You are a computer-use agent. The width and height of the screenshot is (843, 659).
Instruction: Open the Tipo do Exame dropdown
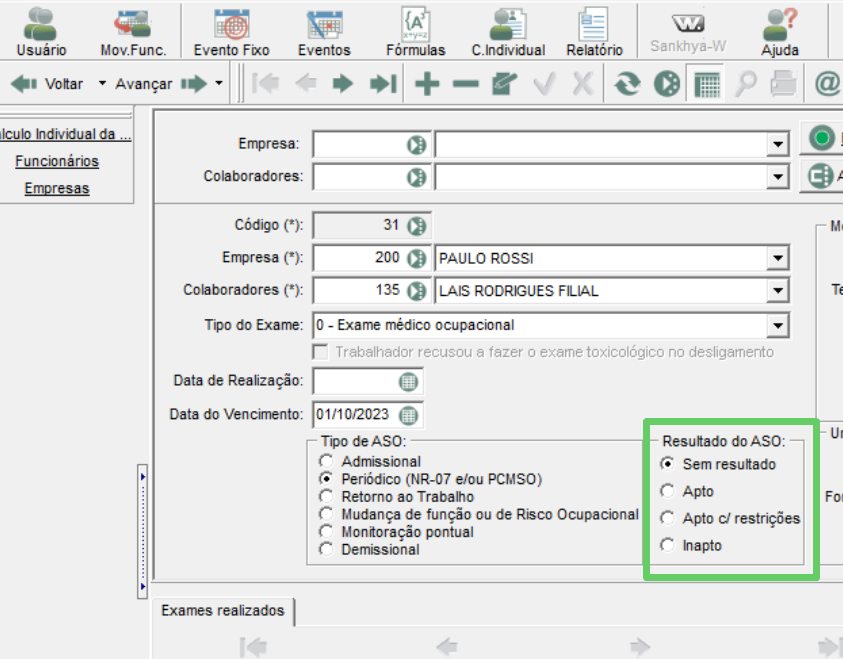(x=777, y=325)
